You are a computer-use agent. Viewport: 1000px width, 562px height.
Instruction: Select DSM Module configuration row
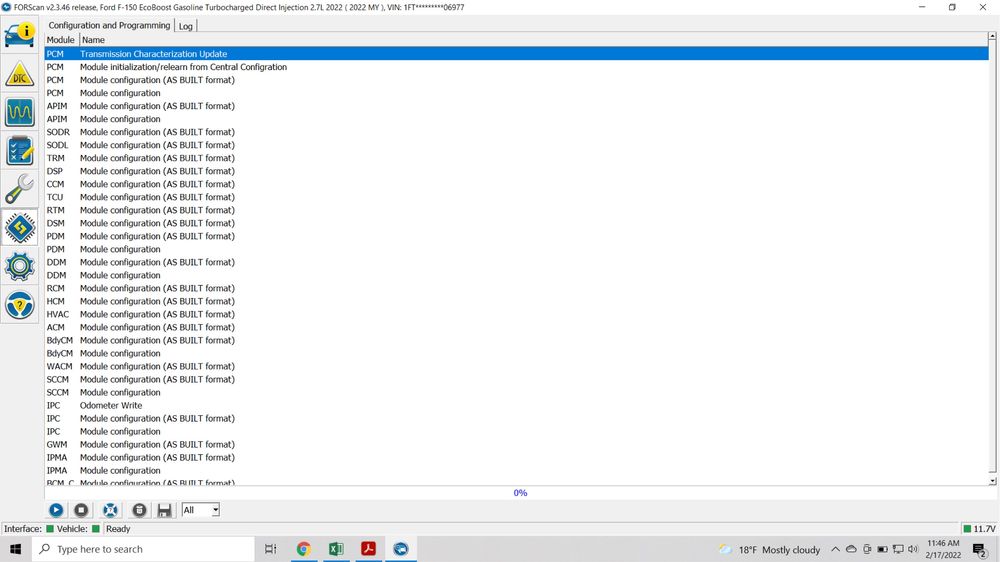517,223
